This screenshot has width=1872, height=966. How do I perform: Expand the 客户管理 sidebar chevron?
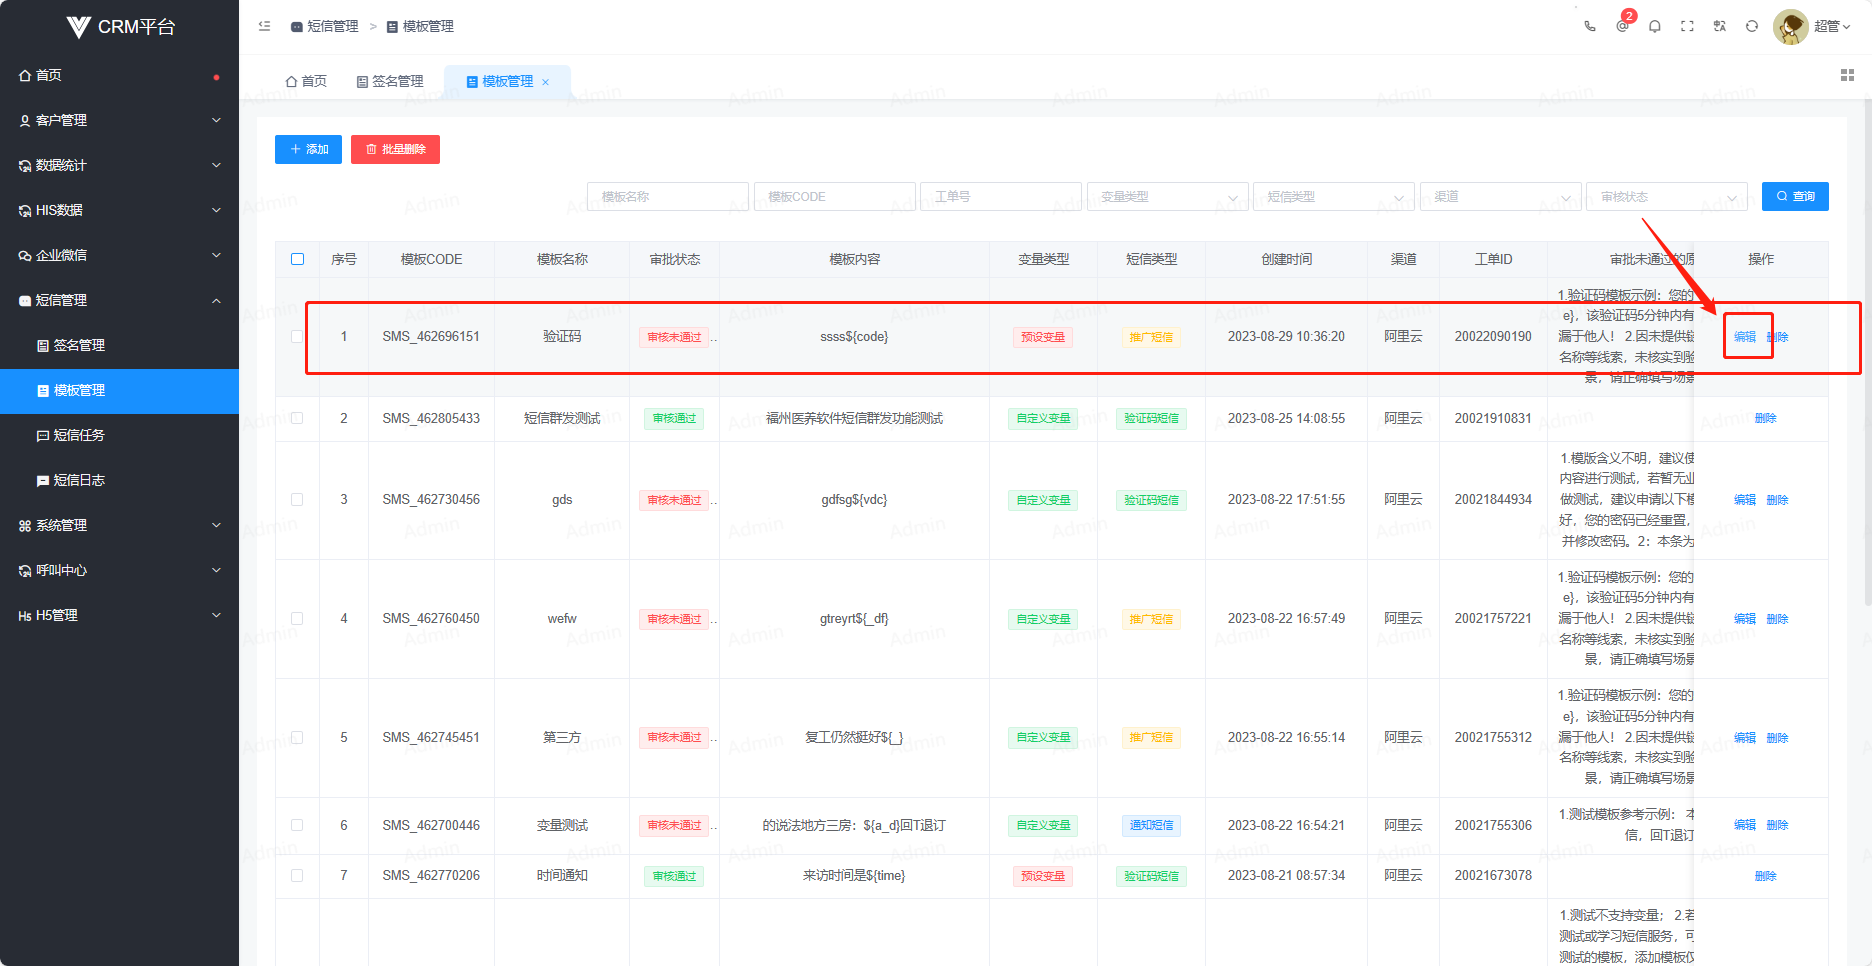[216, 120]
